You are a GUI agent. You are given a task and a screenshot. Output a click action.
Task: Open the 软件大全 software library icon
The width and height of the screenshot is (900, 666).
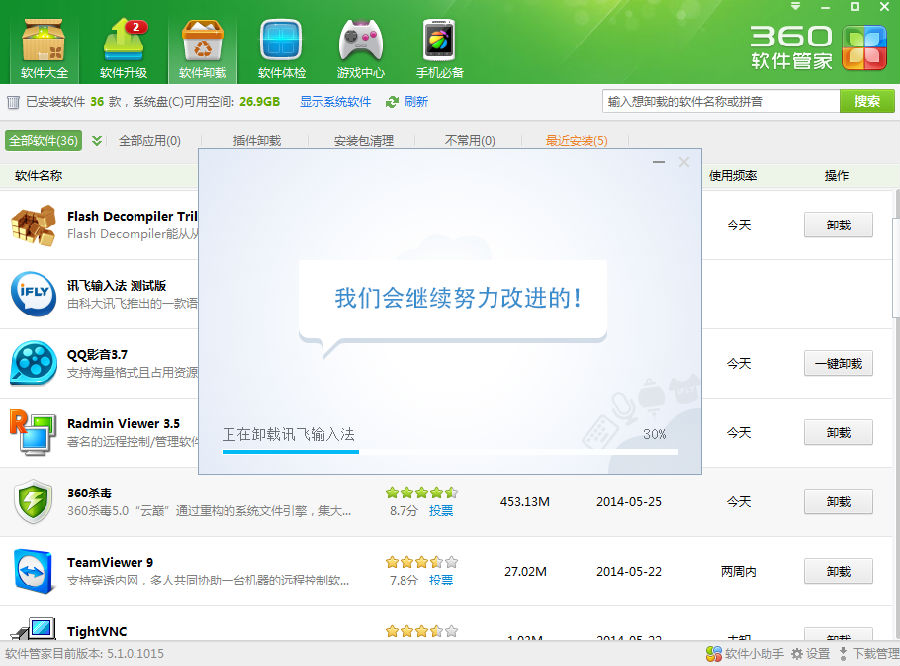[x=44, y=49]
